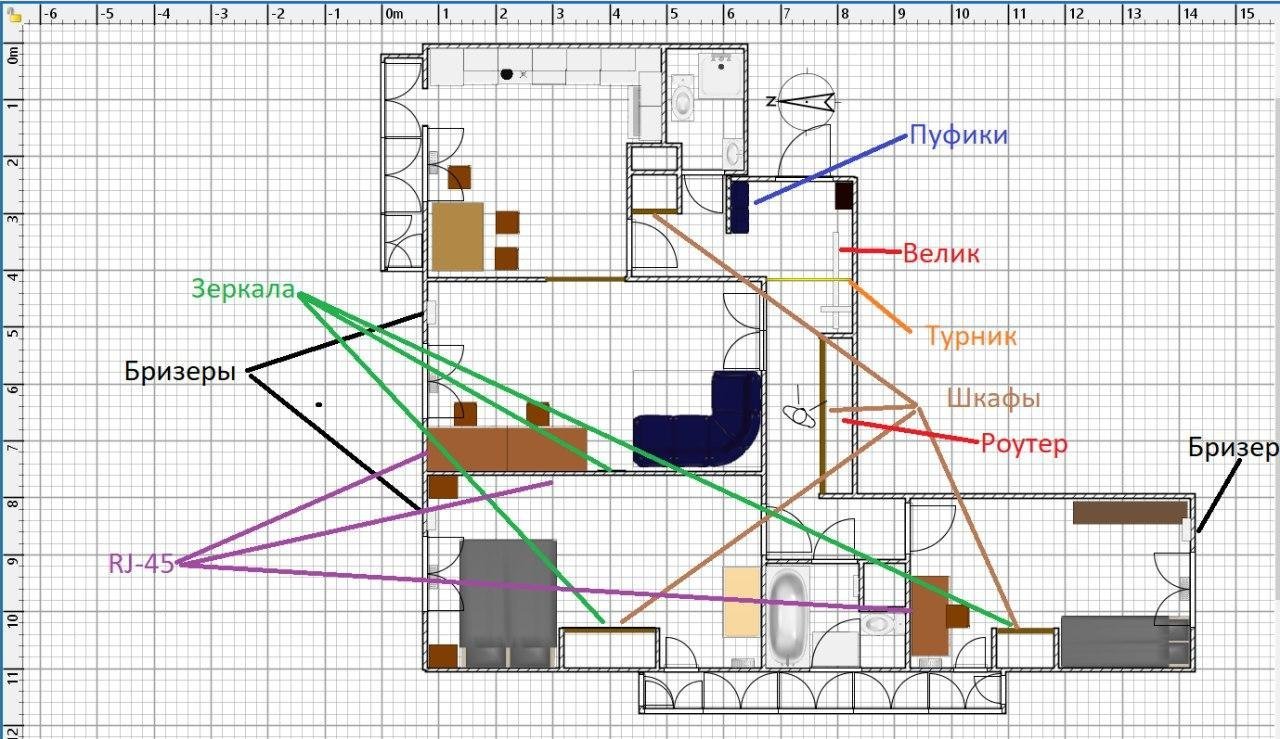Viewport: 1280px width, 739px height.
Task: Click the brown Шкафы label
Action: [994, 398]
